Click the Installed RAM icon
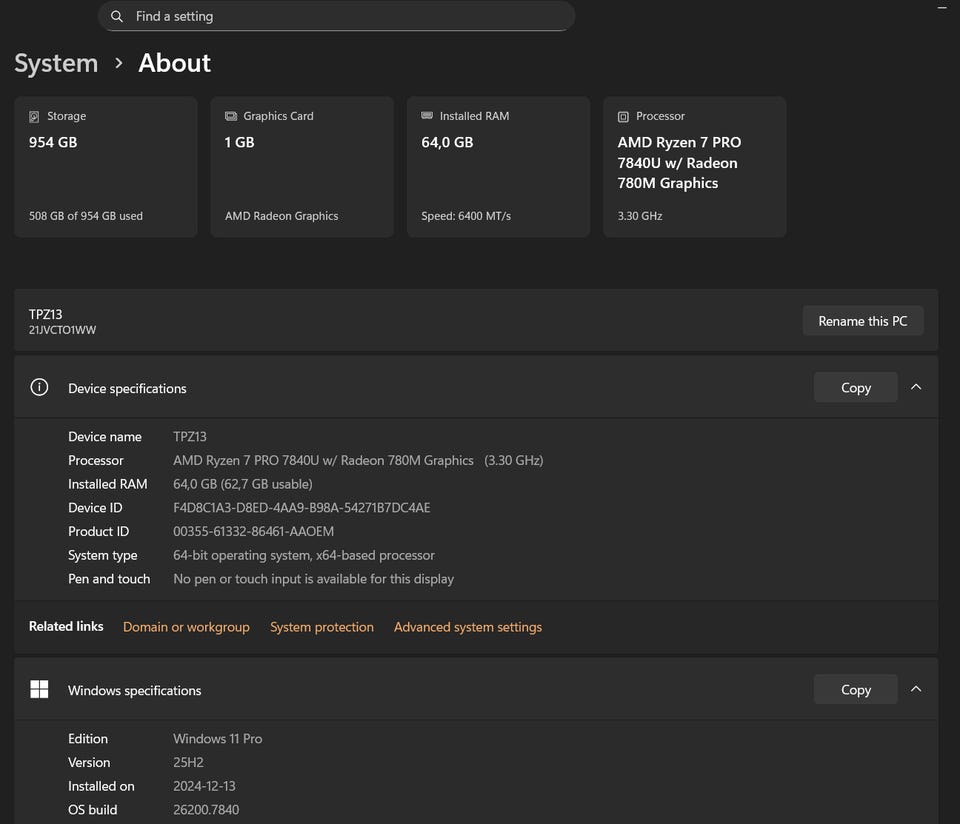Screen dimensions: 960x824 [x=427, y=117]
